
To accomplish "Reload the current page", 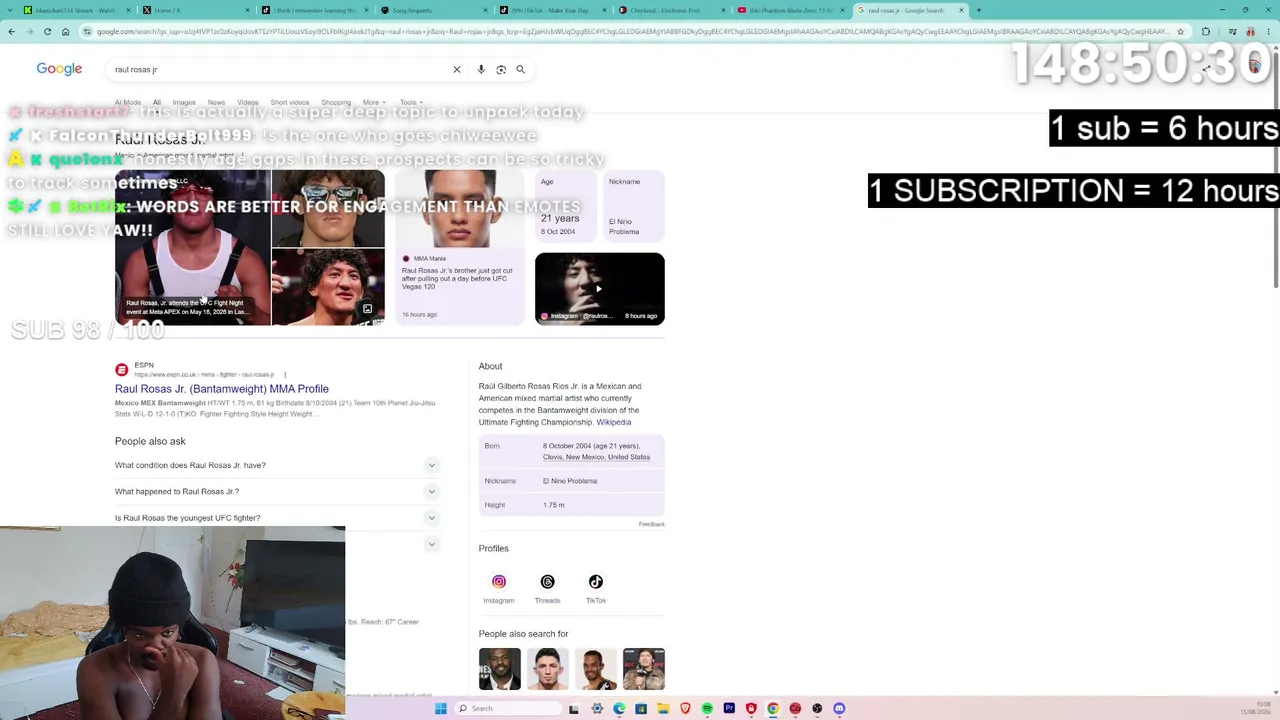I will pyautogui.click(x=47, y=32).
